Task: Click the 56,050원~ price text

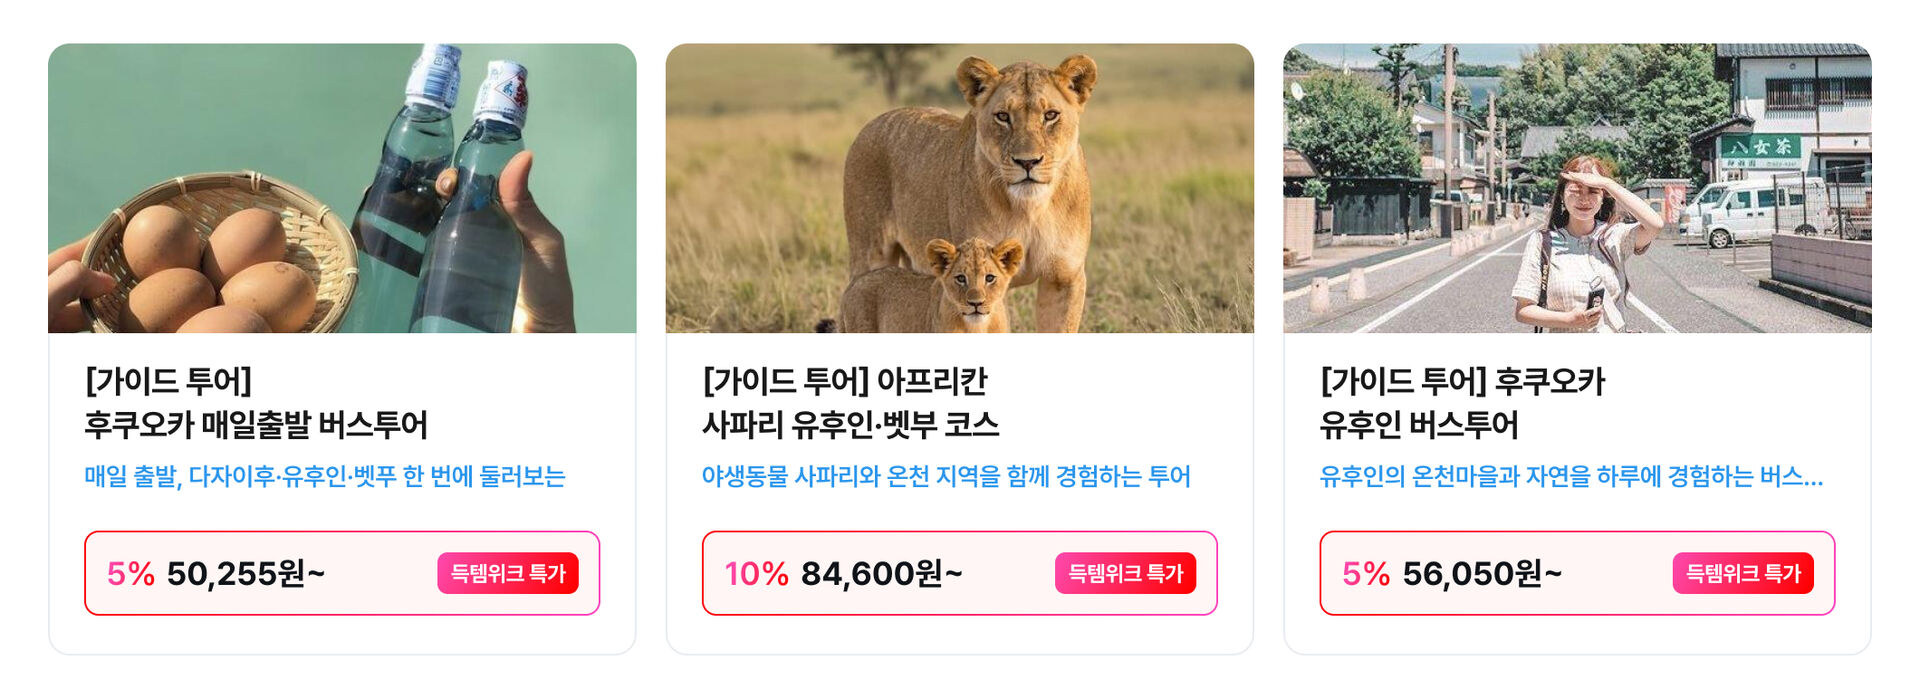Action: tap(1481, 573)
